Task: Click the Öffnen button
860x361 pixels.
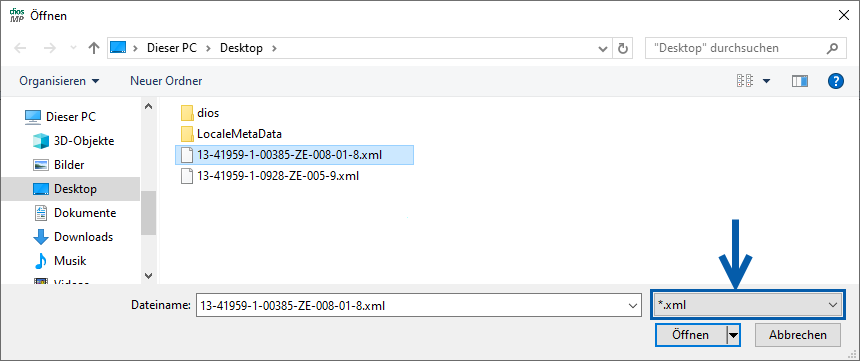Action: [691, 335]
